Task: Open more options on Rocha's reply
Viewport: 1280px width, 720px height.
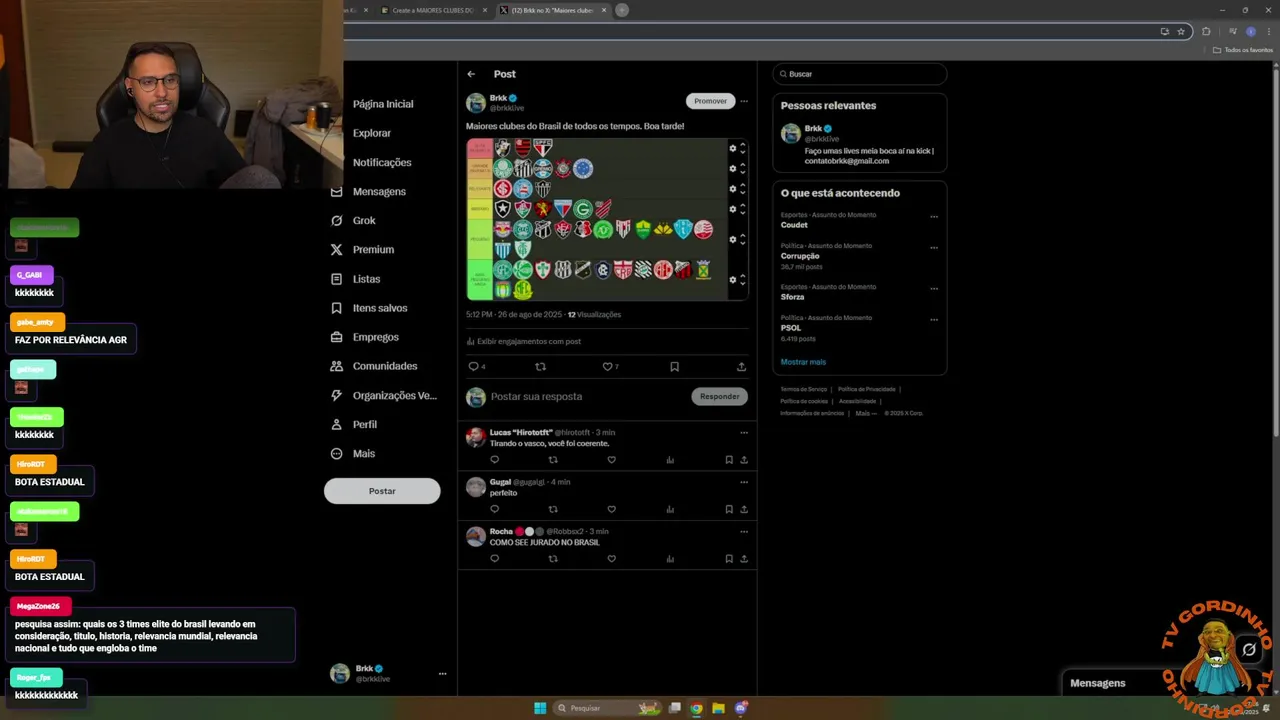Action: point(743,532)
